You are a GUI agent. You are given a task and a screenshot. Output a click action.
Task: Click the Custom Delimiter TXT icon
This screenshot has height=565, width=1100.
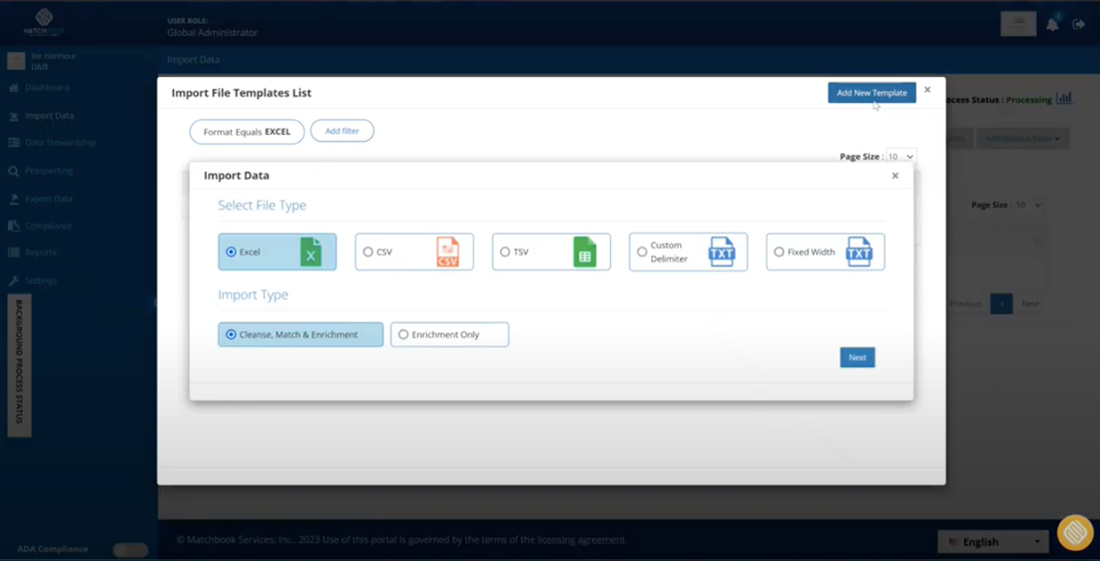coord(721,252)
